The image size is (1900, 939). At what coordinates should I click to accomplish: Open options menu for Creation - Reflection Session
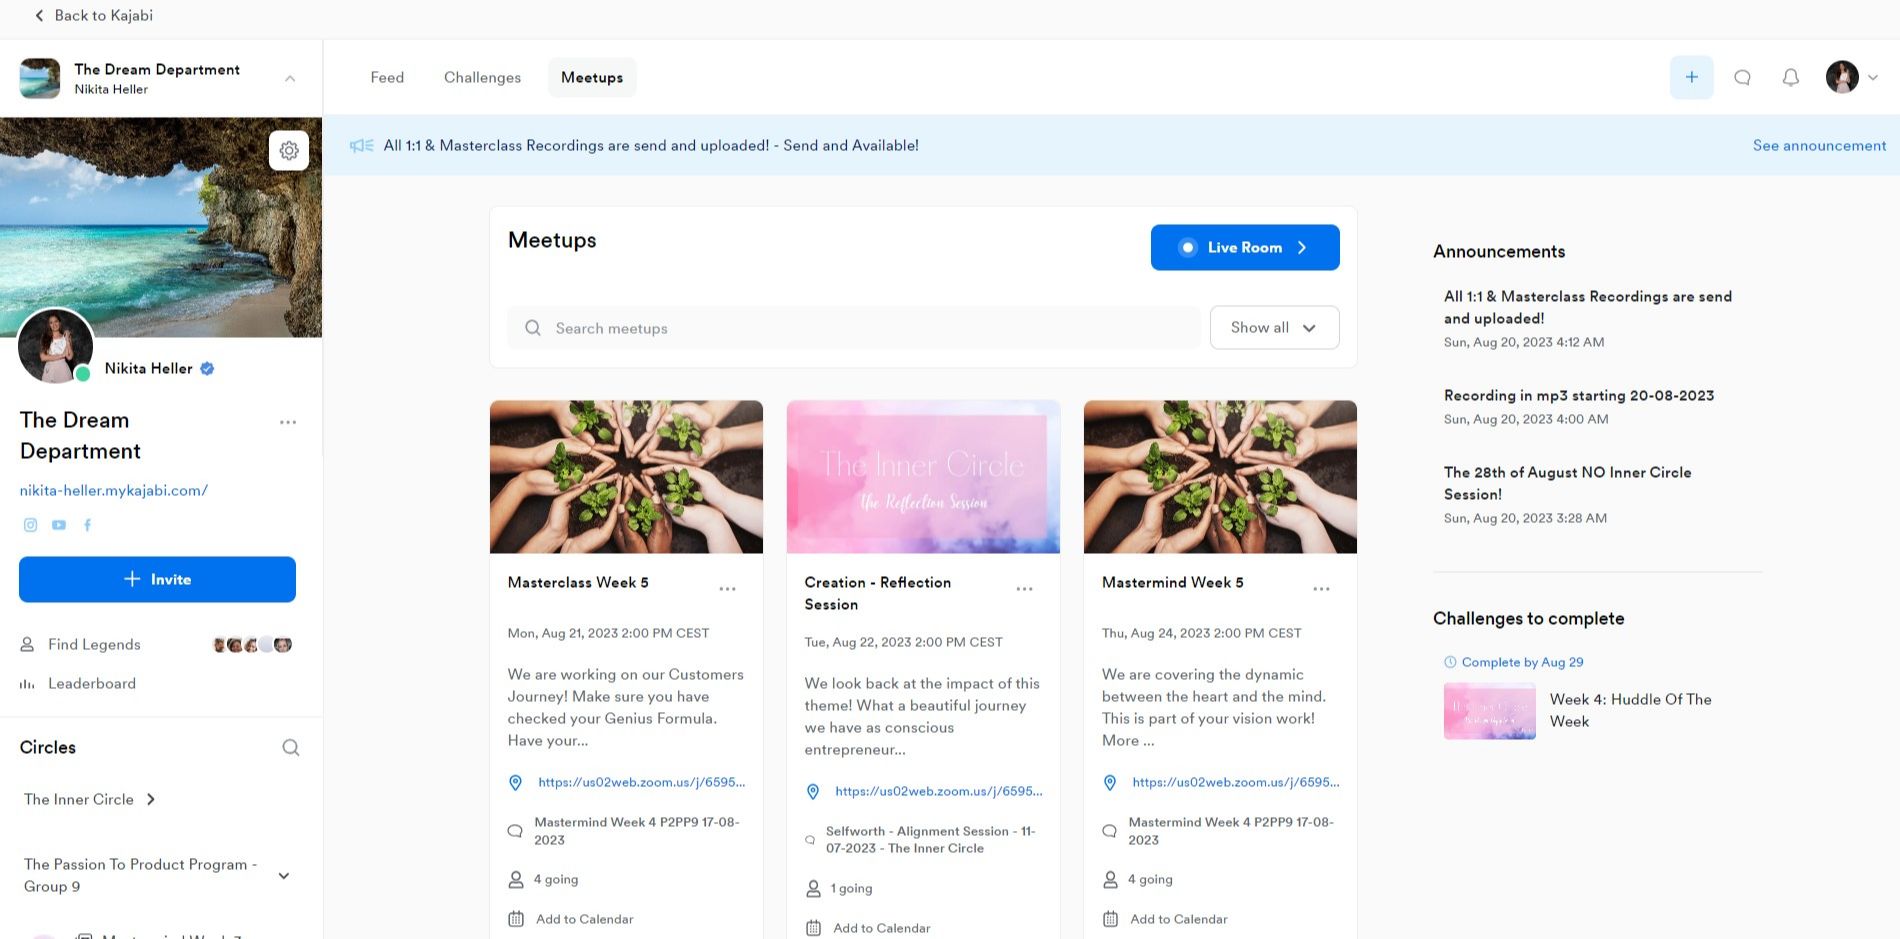pos(1024,589)
